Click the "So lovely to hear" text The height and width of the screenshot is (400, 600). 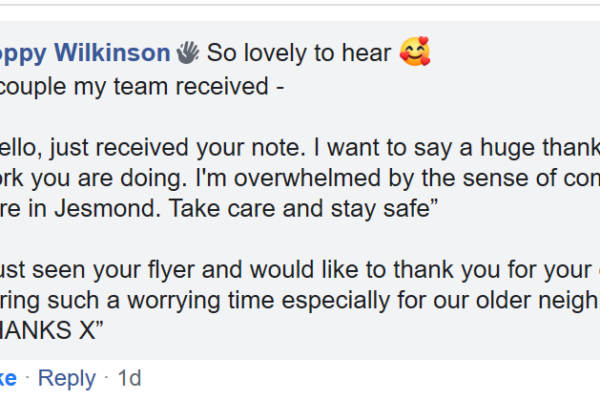(298, 53)
